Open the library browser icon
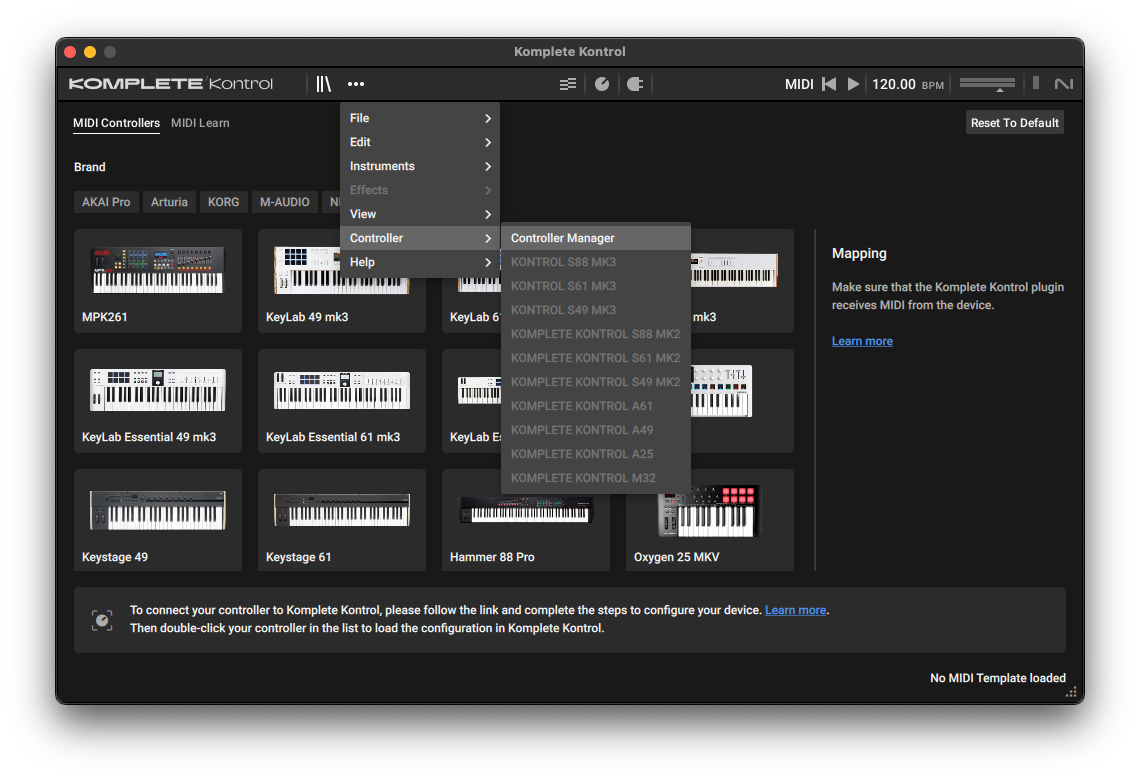The image size is (1140, 778). coord(323,84)
